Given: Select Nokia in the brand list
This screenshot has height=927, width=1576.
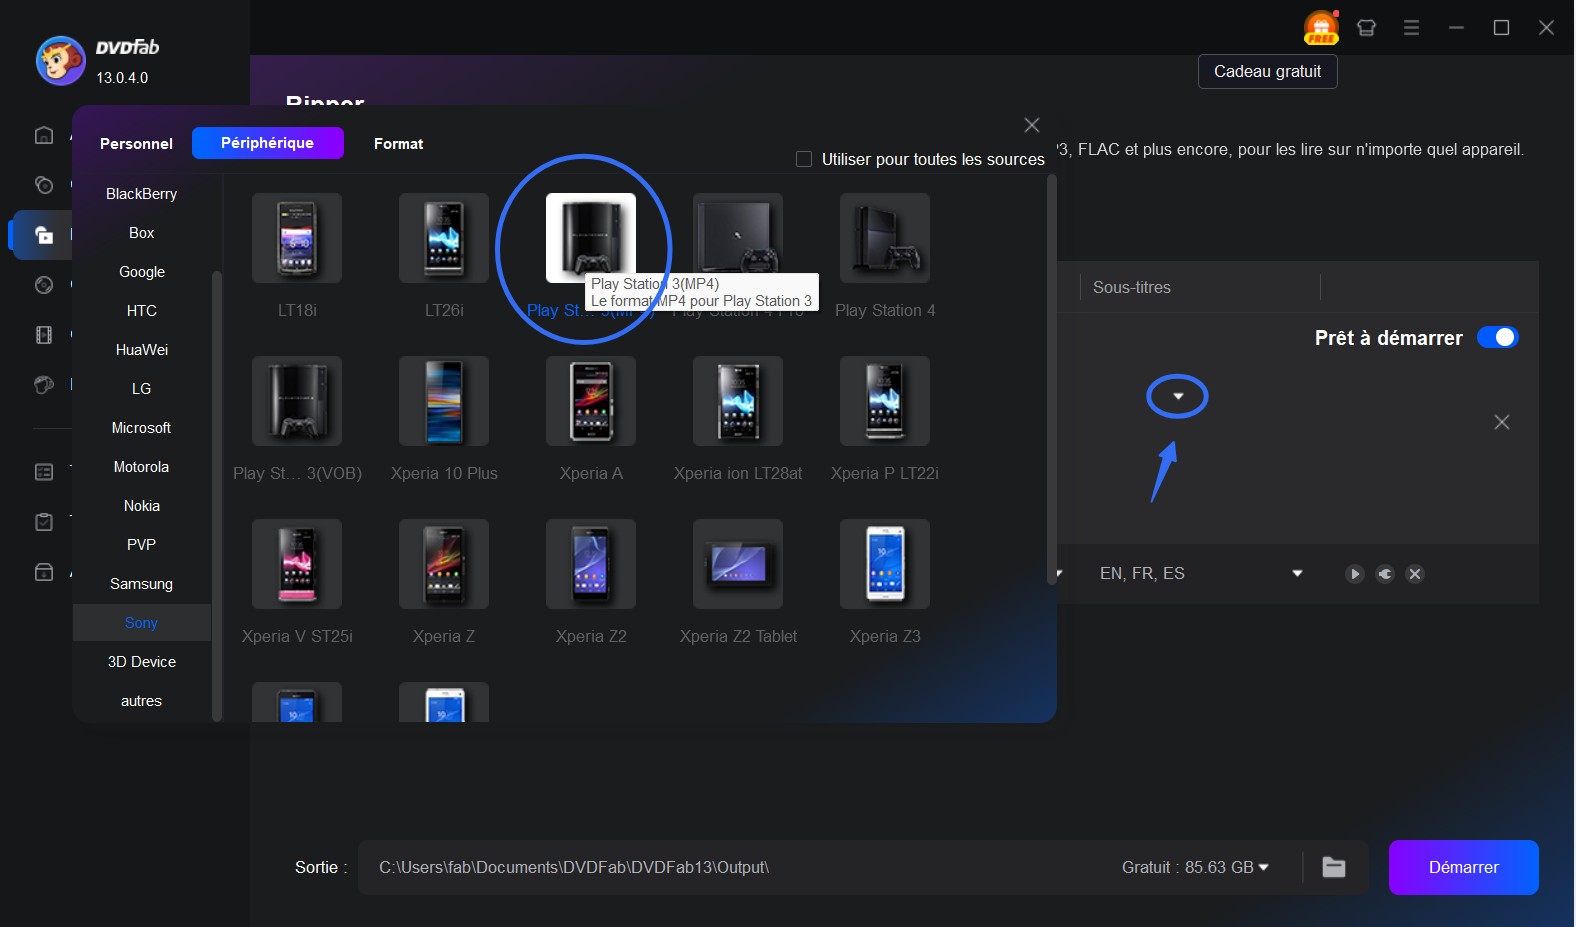Looking at the screenshot, I should 141,506.
